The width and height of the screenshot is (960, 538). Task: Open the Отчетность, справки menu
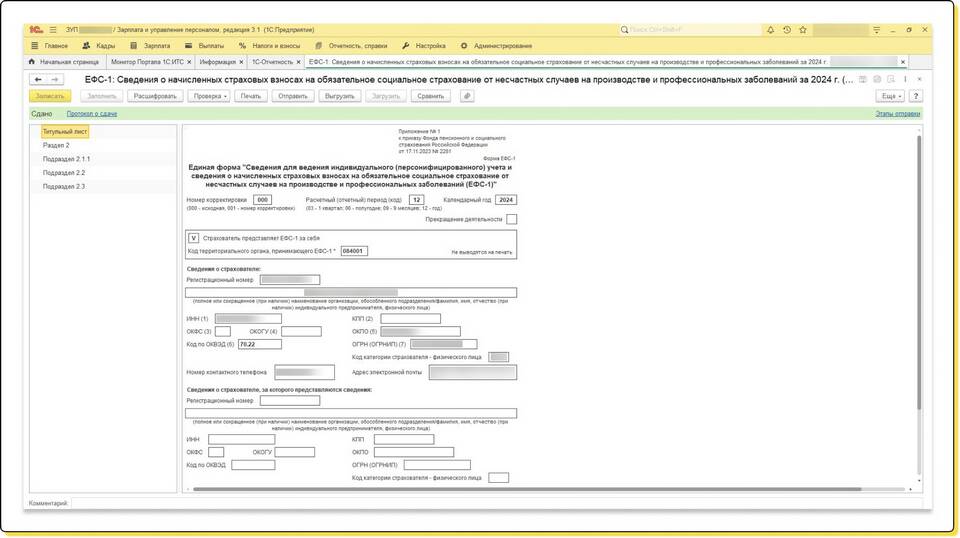pyautogui.click(x=350, y=46)
